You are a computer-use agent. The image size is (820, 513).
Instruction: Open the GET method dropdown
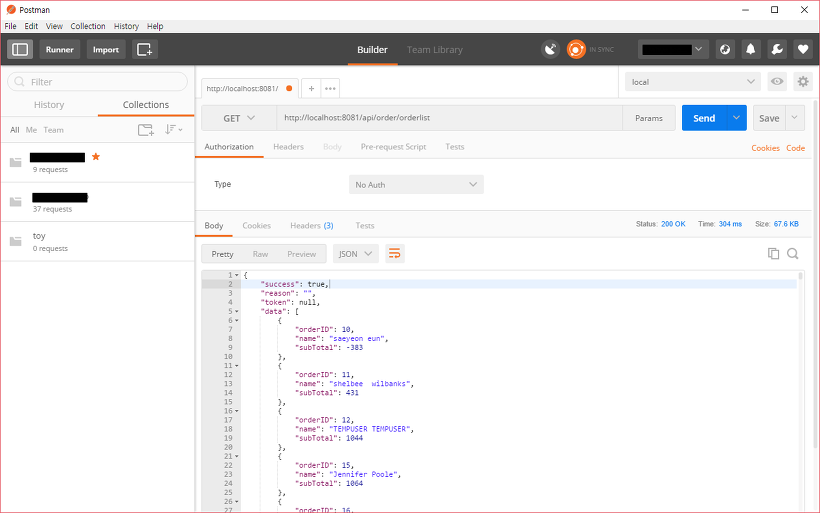pyautogui.click(x=239, y=118)
